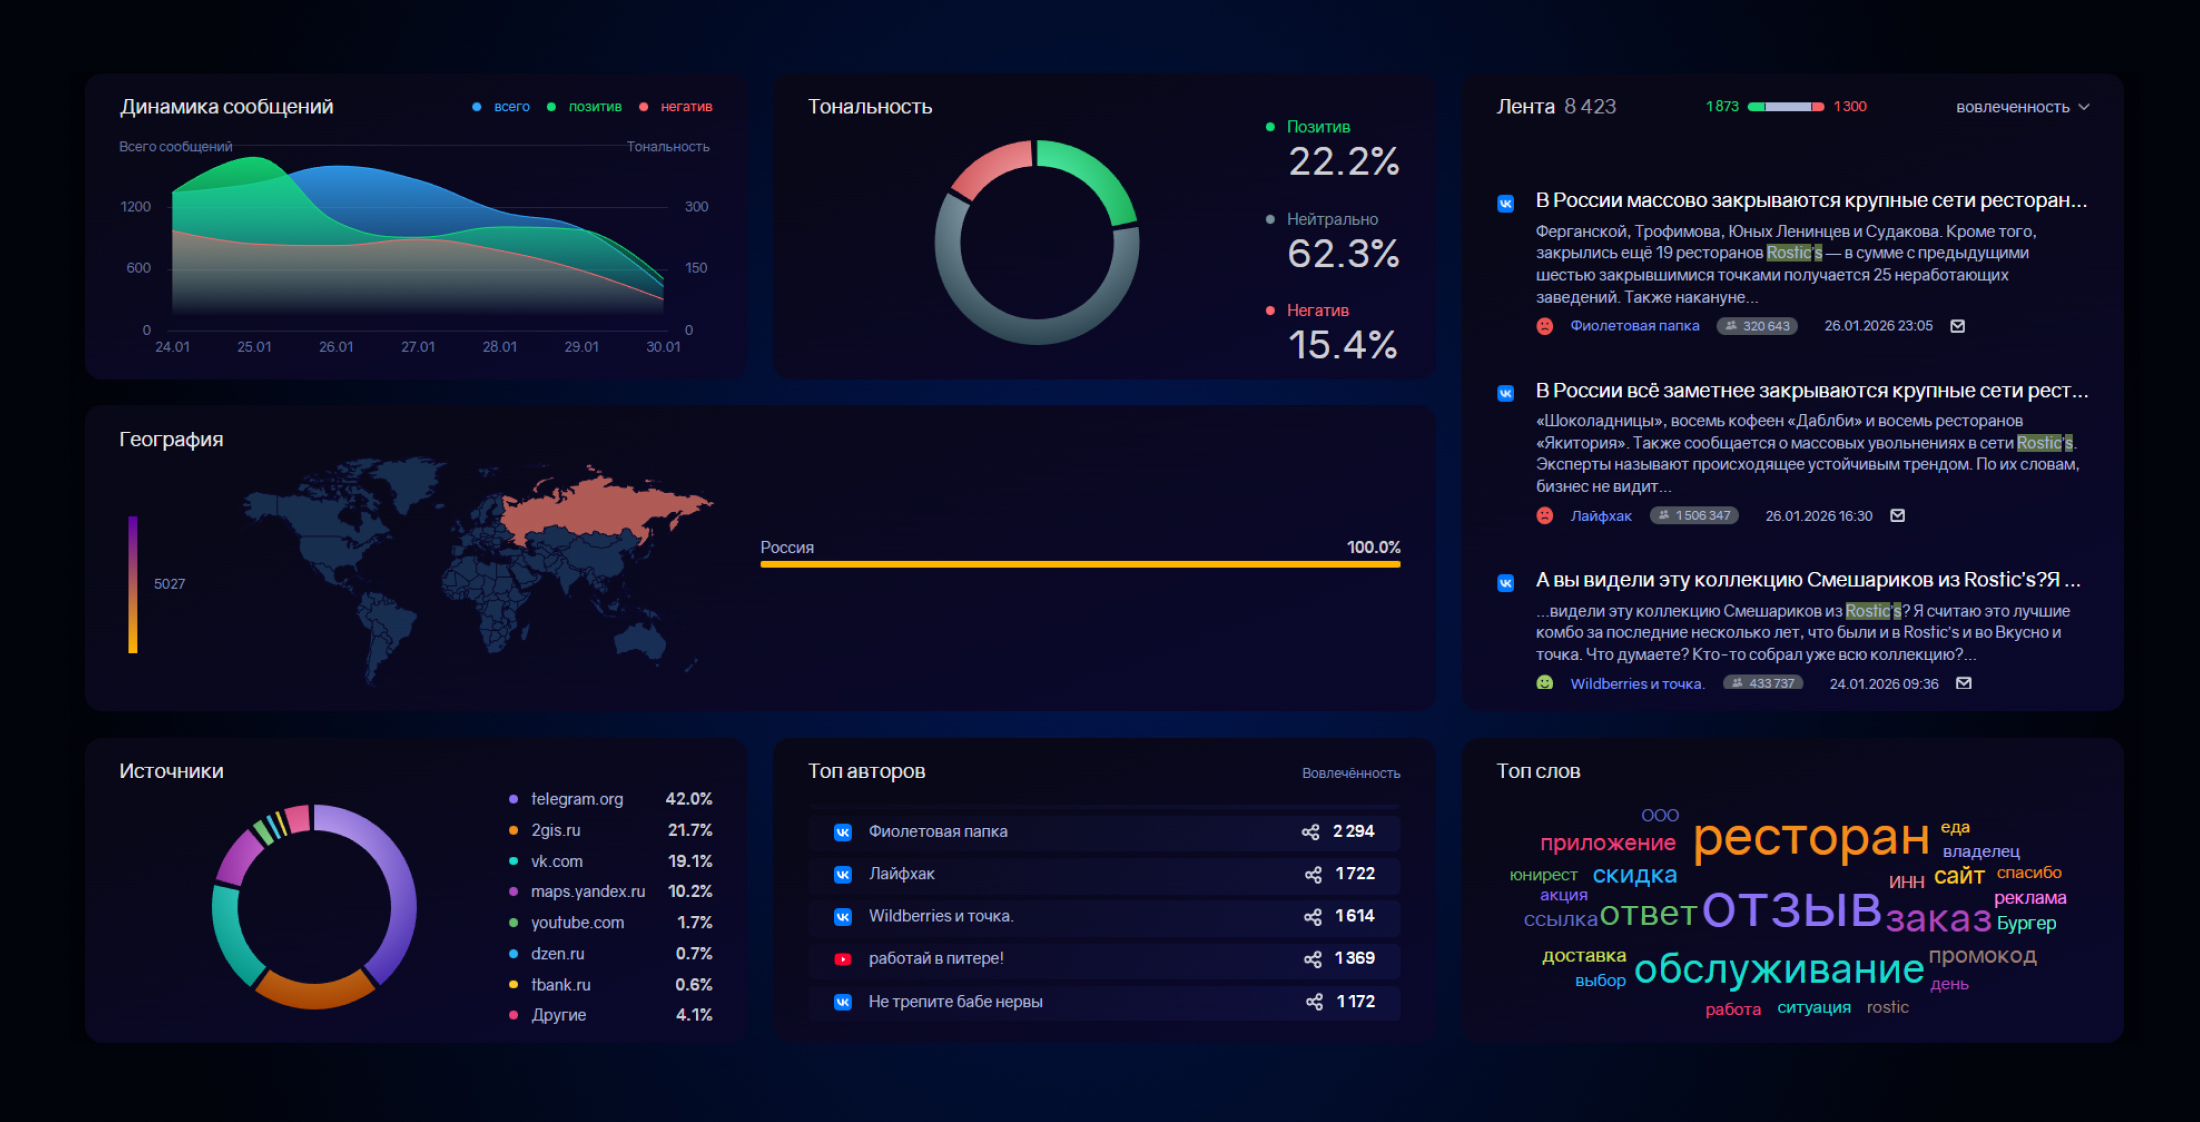Toggle 2gis.ru in the sources legend
Viewport: 2200px width, 1122px height.
pos(610,830)
